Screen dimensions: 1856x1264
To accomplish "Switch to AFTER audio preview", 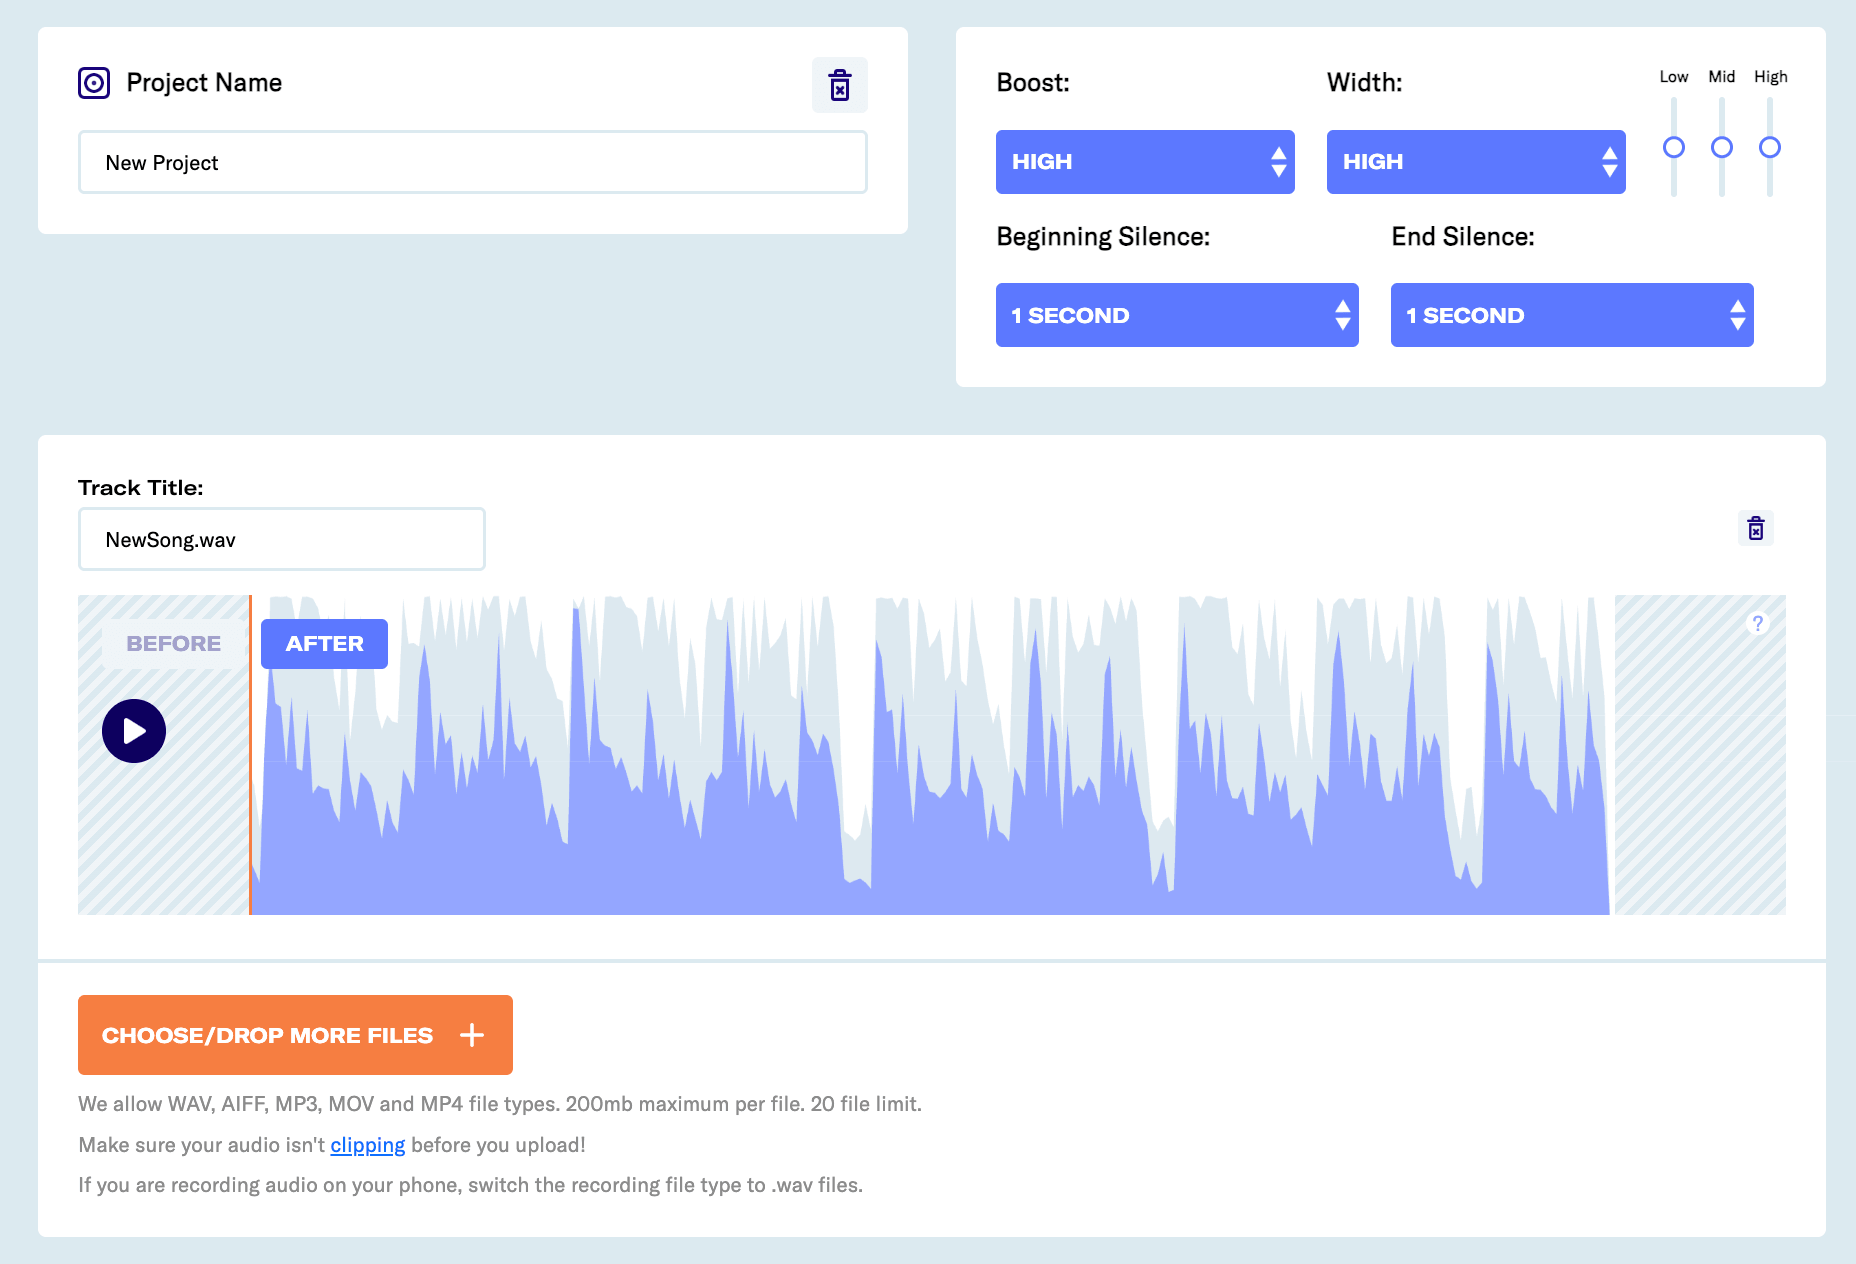I will (x=324, y=644).
